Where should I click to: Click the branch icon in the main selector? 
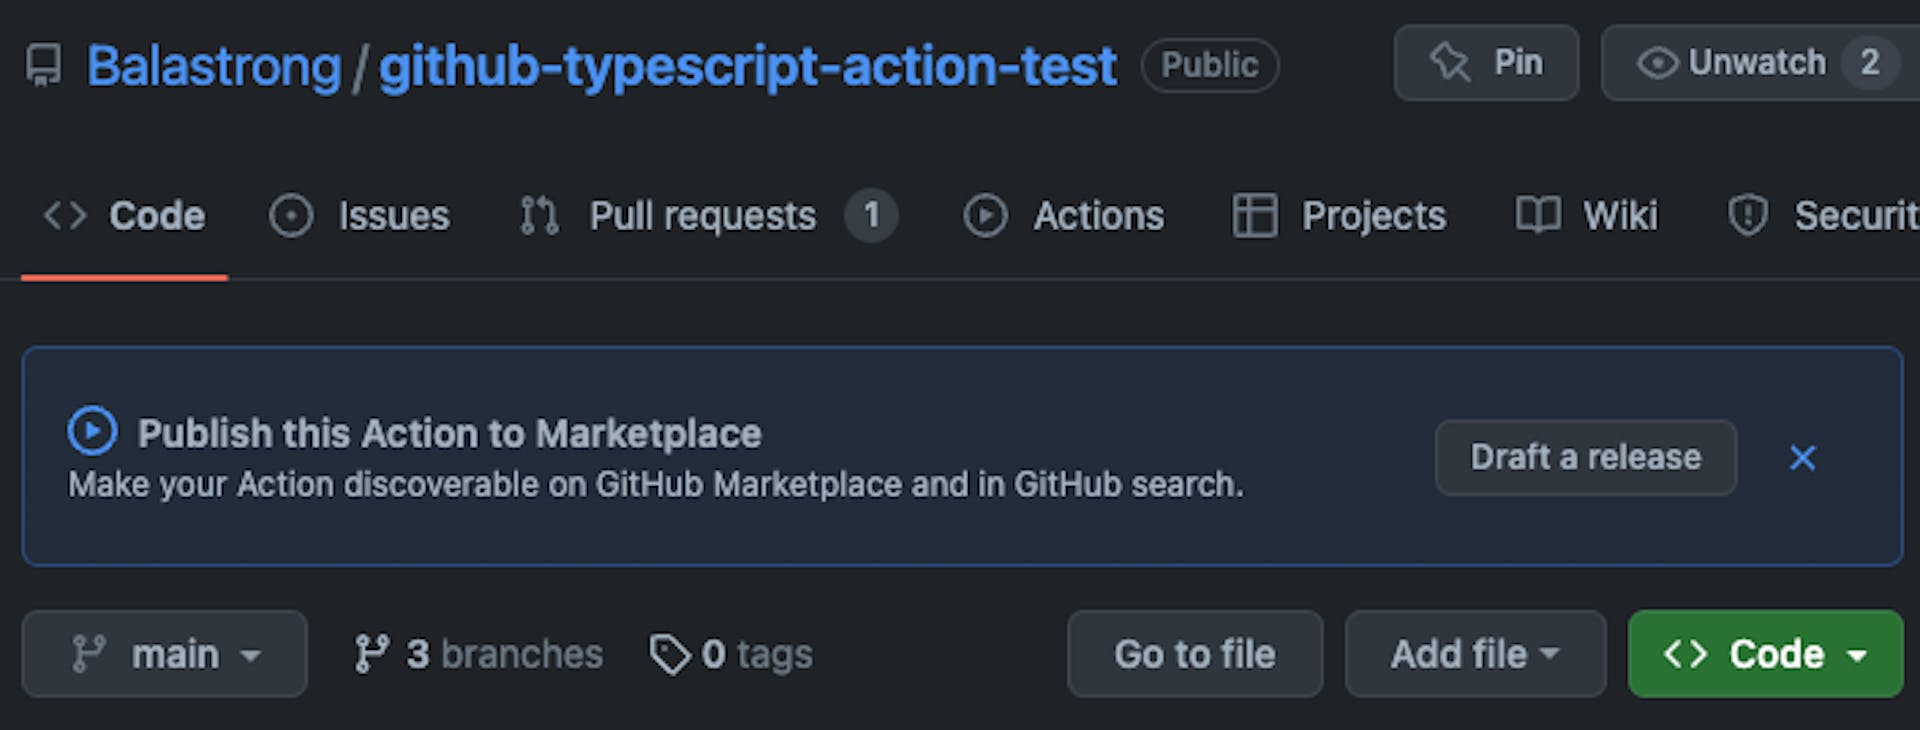click(x=89, y=654)
